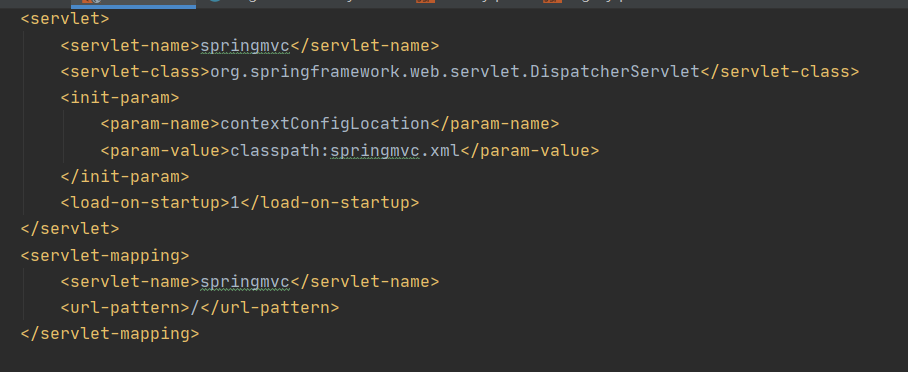Place cursor on springmvc inside servlet-mapping
This screenshot has height=372, width=908.
(x=245, y=282)
